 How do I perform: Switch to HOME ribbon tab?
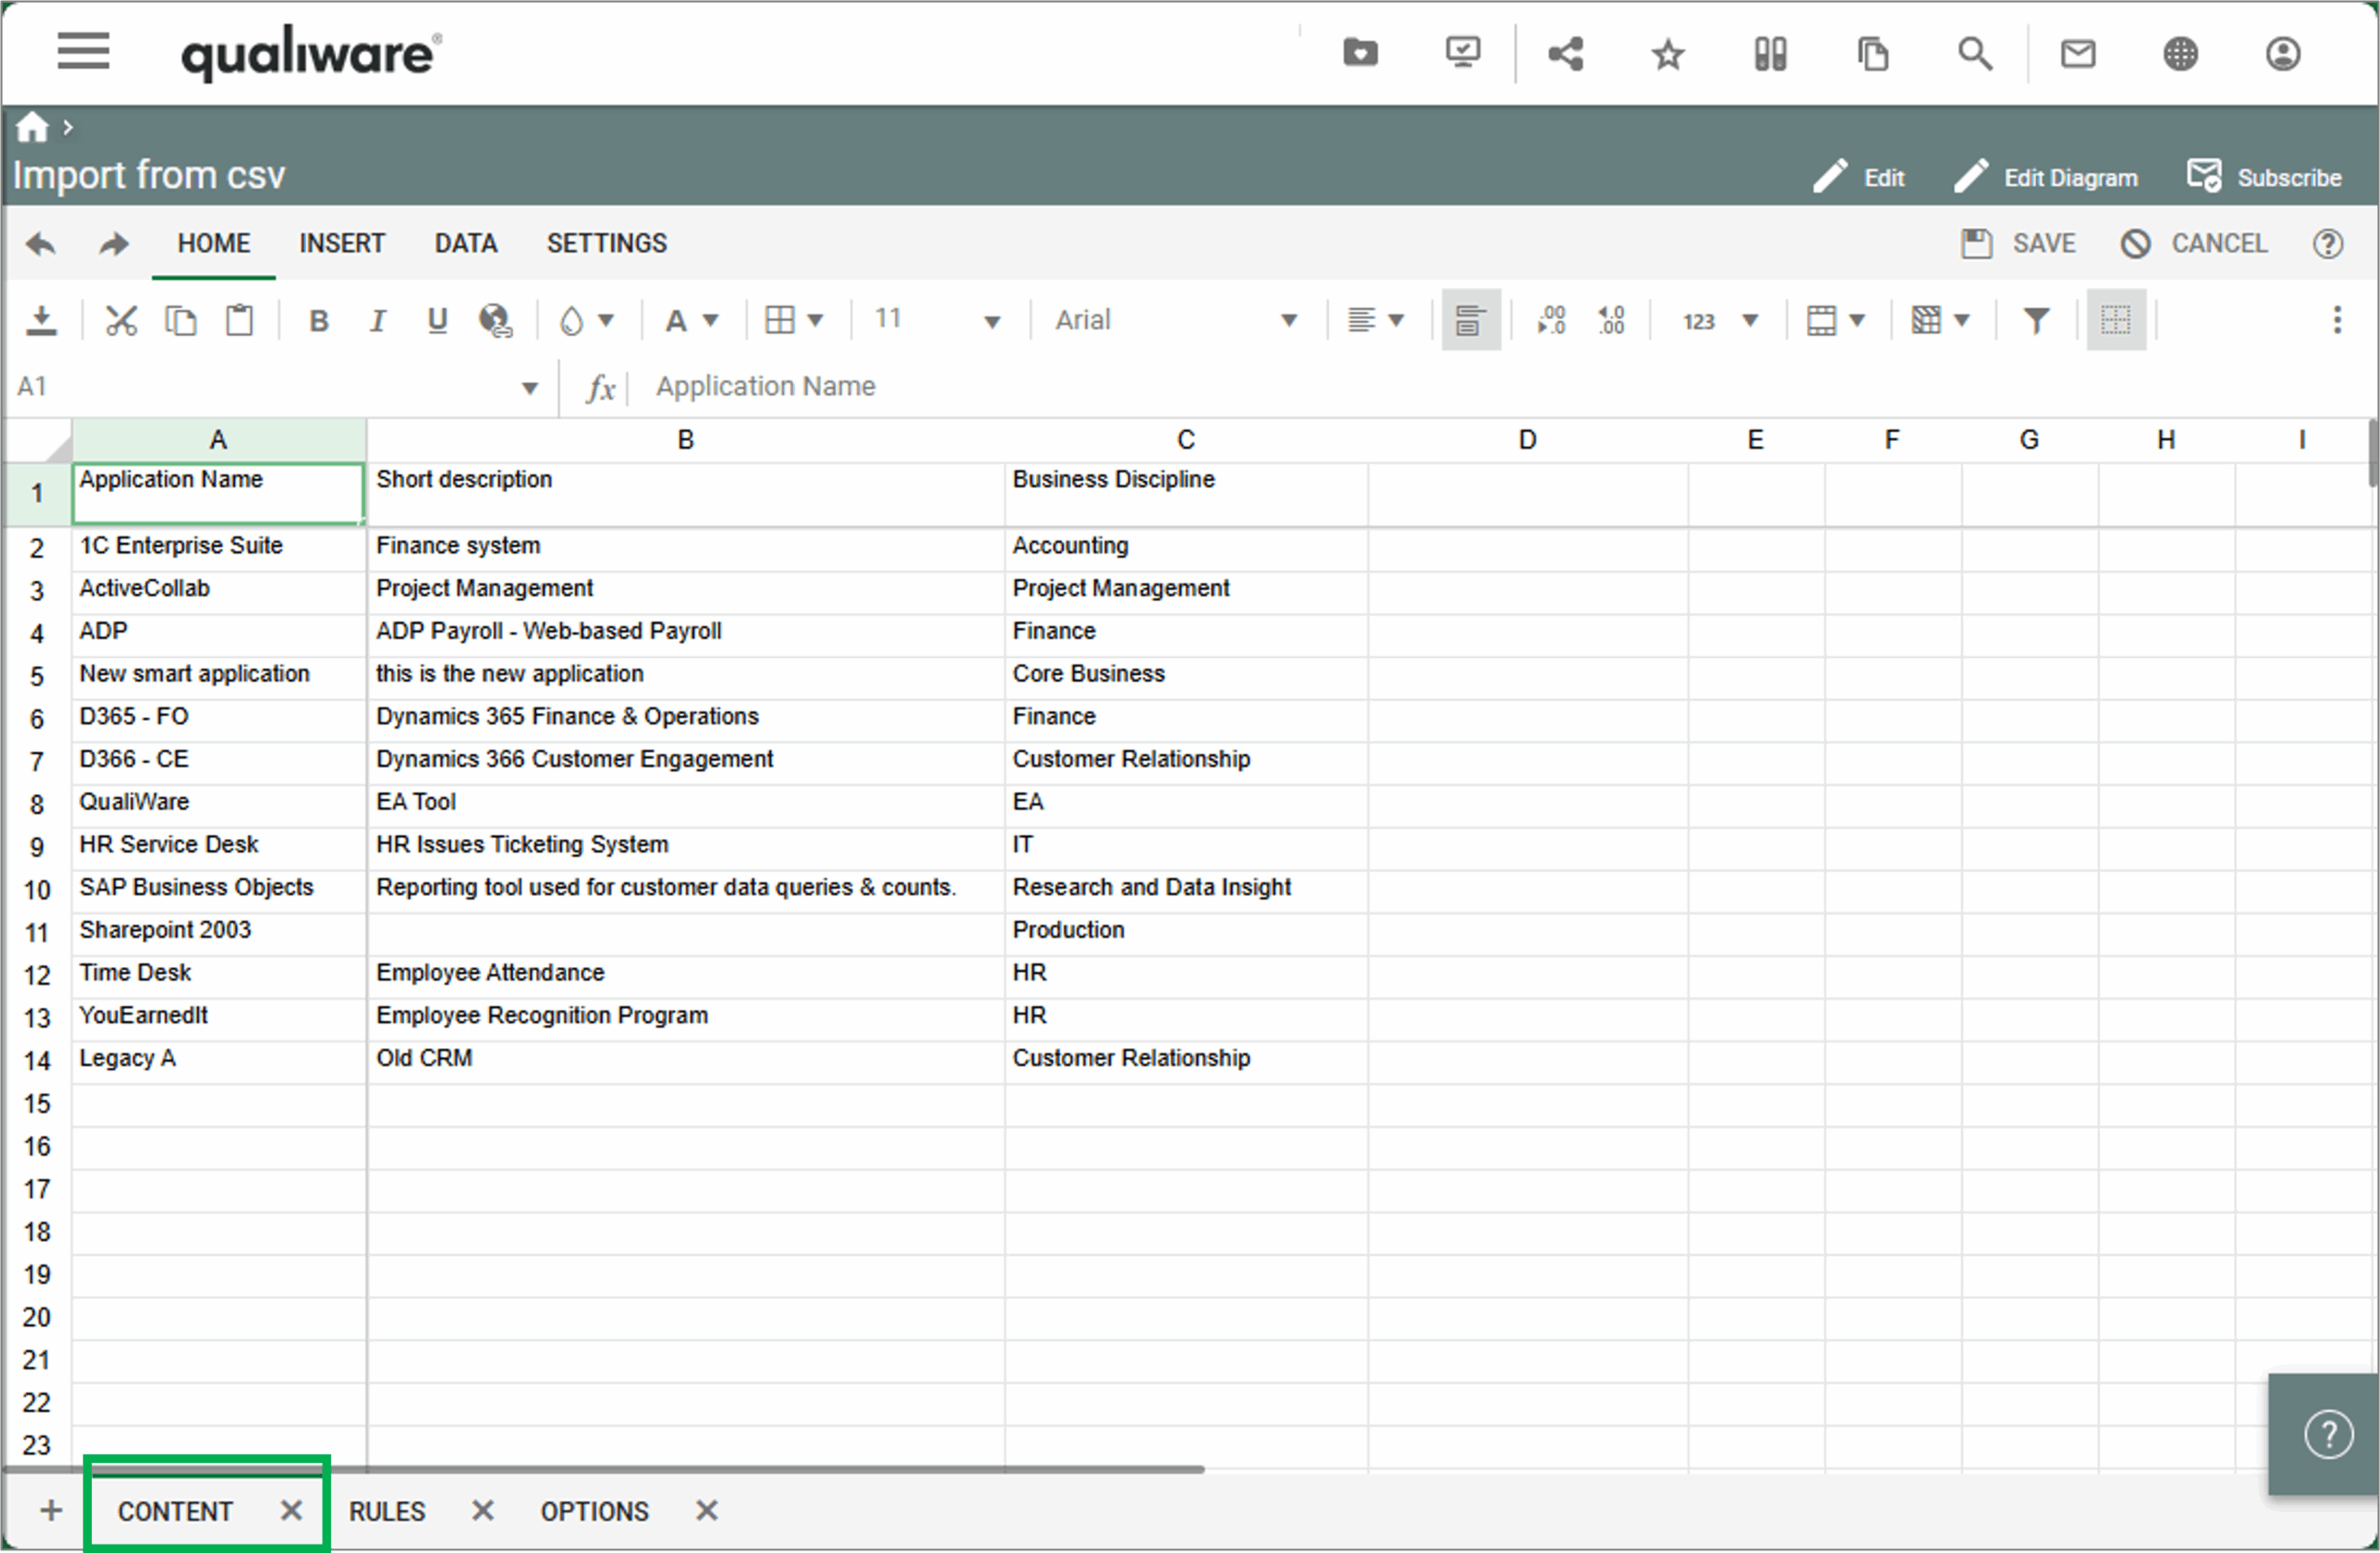pyautogui.click(x=214, y=243)
